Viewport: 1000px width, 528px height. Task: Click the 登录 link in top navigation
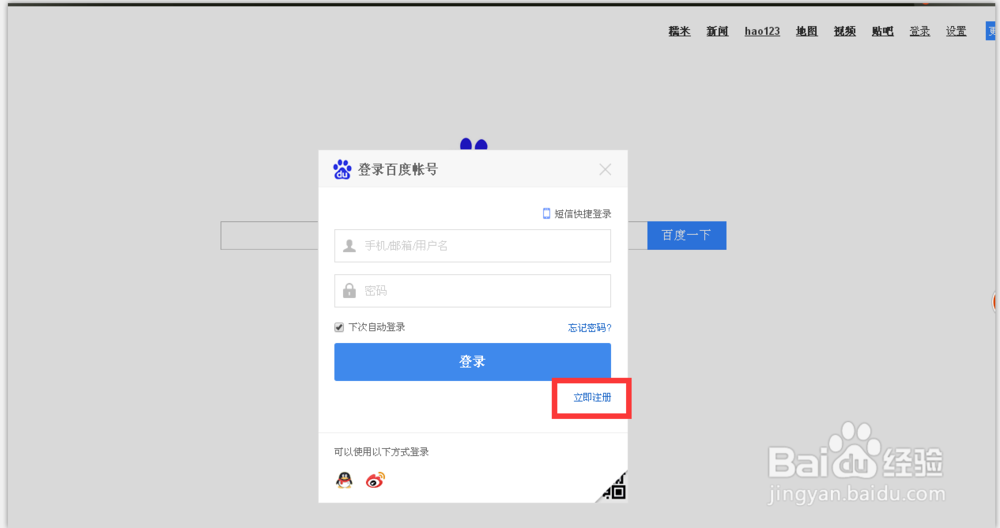click(x=920, y=31)
